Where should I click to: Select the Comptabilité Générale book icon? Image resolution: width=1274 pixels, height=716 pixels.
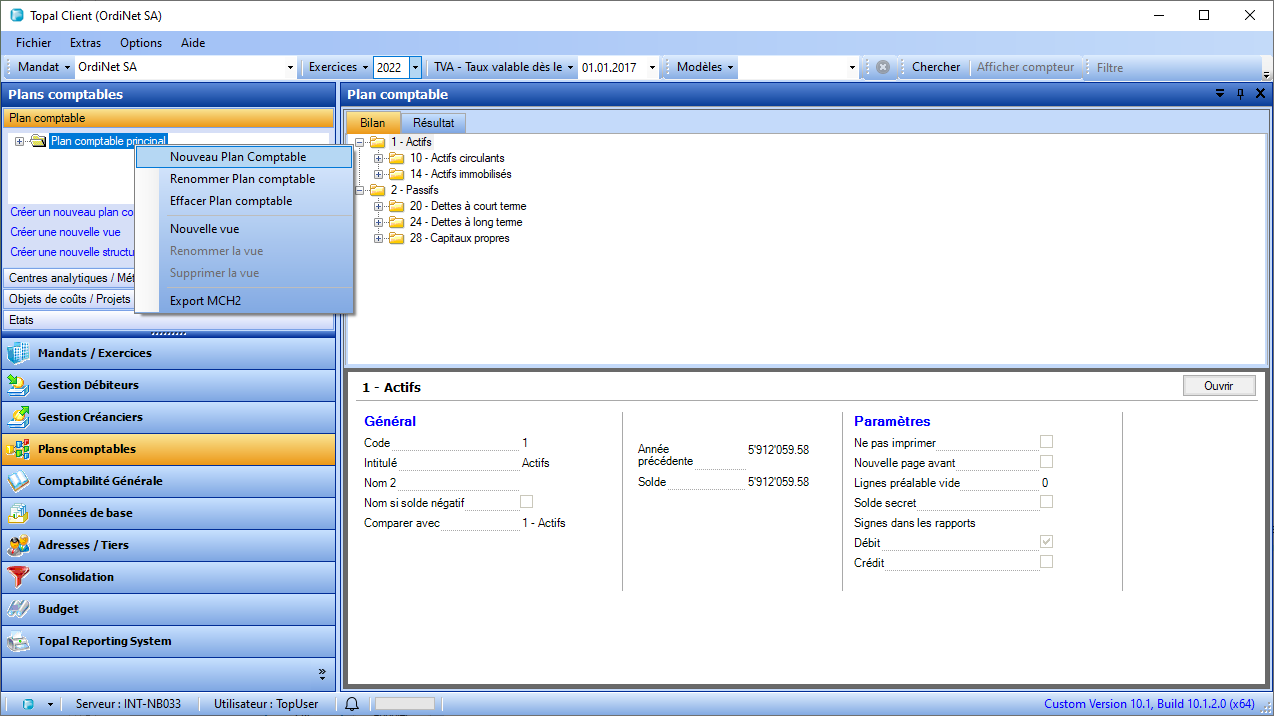(19, 481)
